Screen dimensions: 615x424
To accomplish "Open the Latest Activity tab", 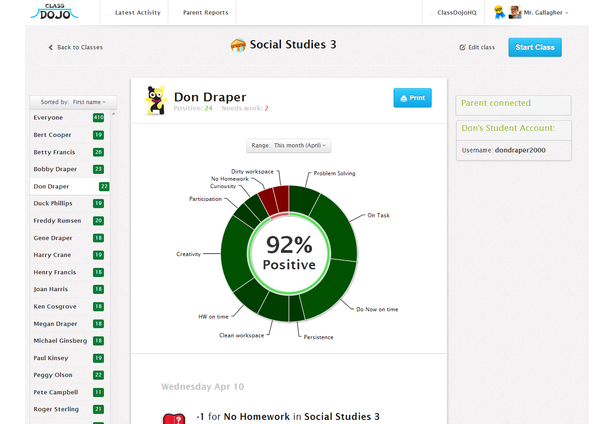I will click(x=135, y=13).
